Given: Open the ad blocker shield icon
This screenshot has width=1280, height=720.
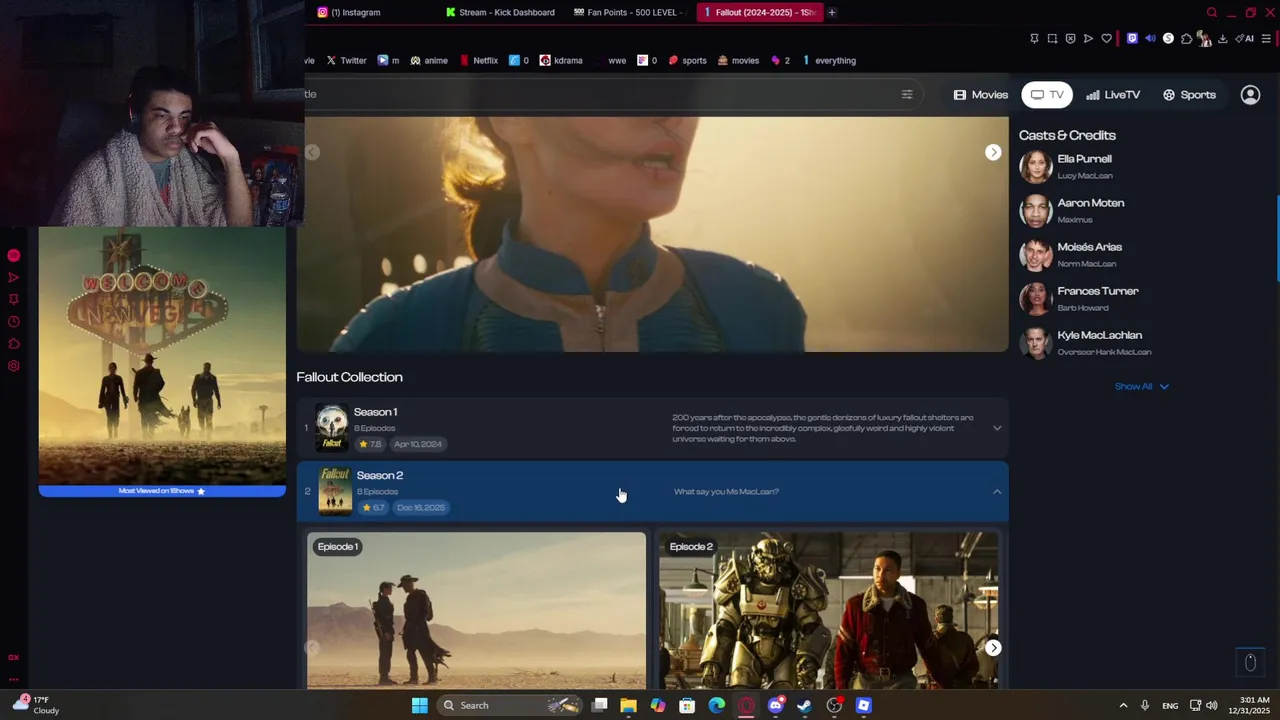Looking at the screenshot, I should click(1070, 39).
